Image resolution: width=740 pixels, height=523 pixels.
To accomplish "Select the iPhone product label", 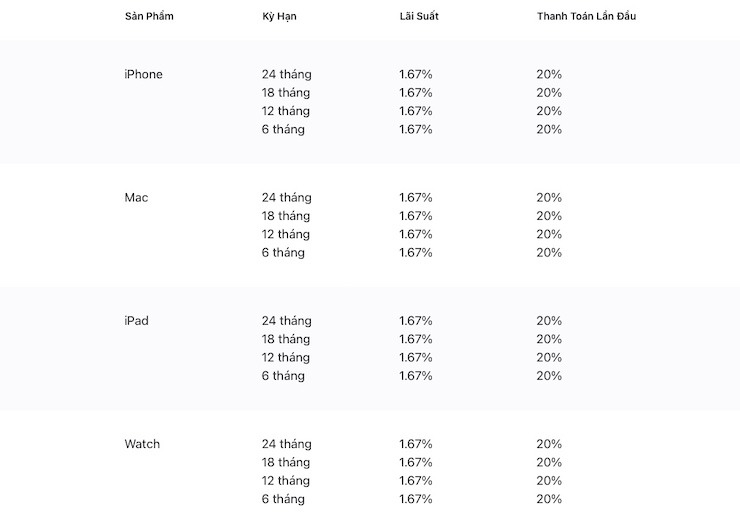I will point(143,75).
